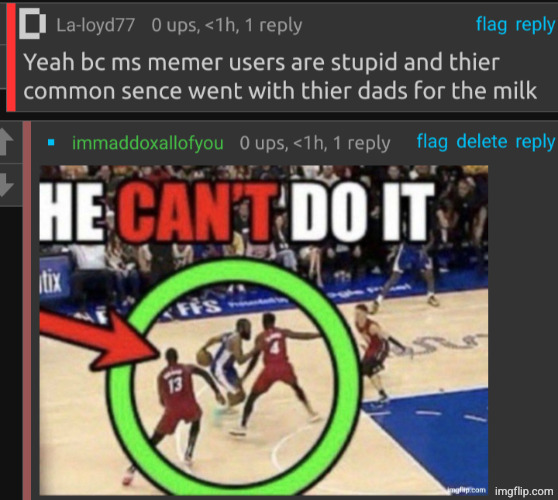Reply to the immaddoxallofyou comment
558x500 pixels.
[x=535, y=142]
